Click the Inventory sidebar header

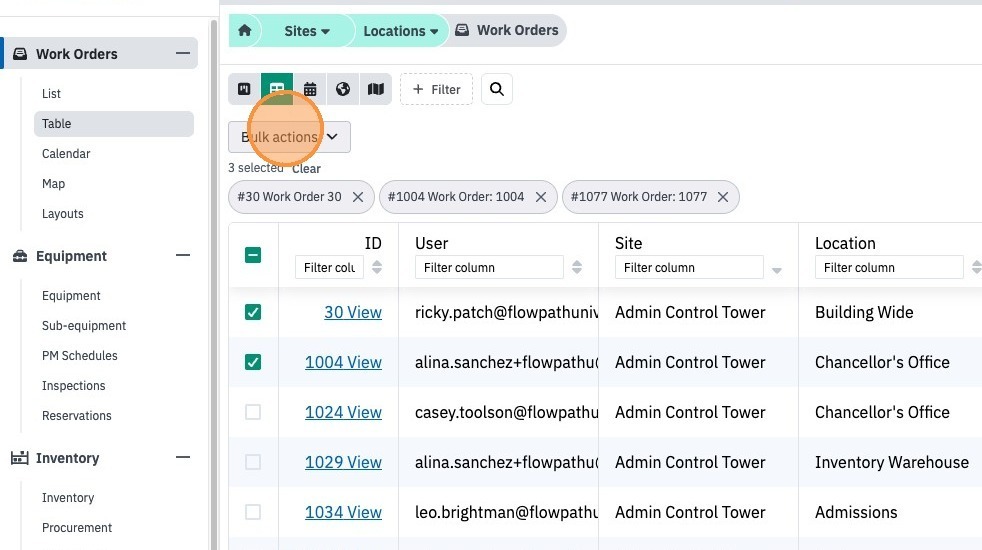click(67, 458)
